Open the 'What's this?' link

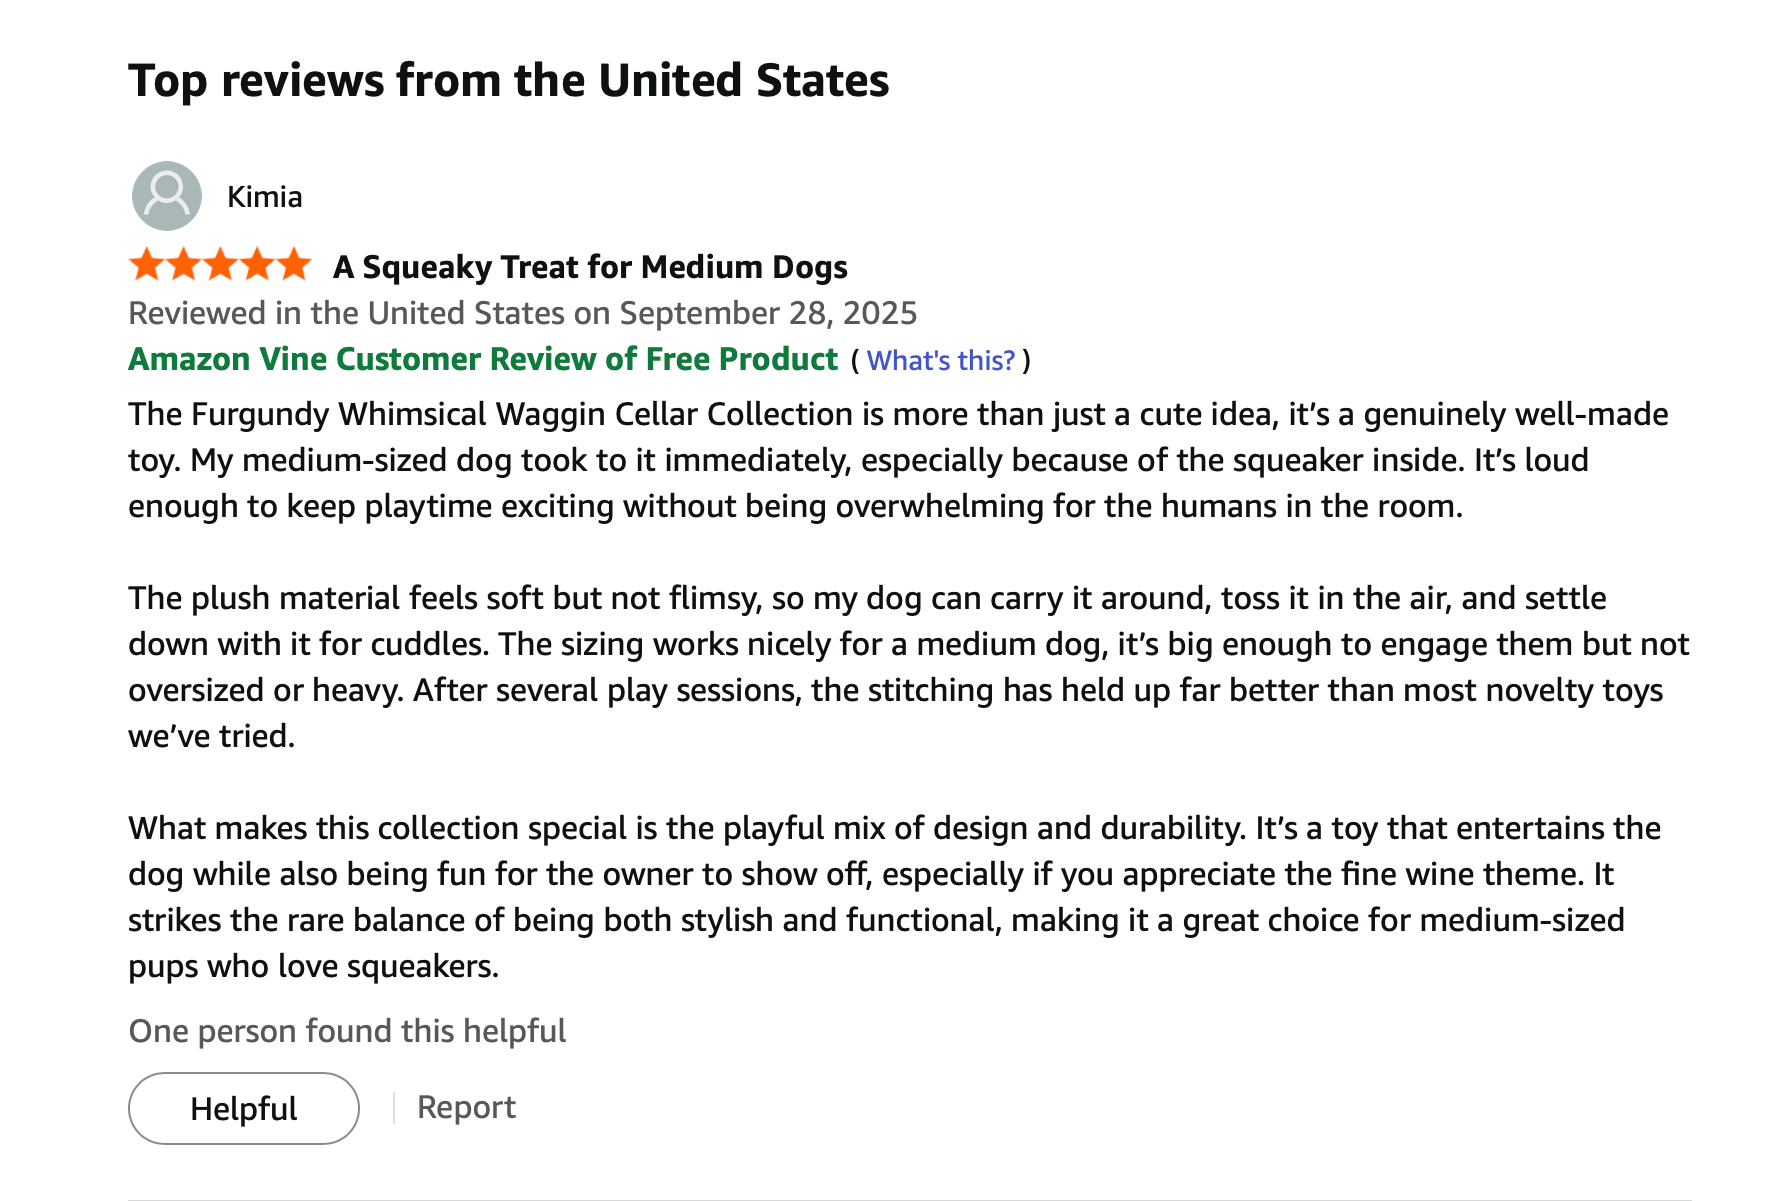[940, 360]
